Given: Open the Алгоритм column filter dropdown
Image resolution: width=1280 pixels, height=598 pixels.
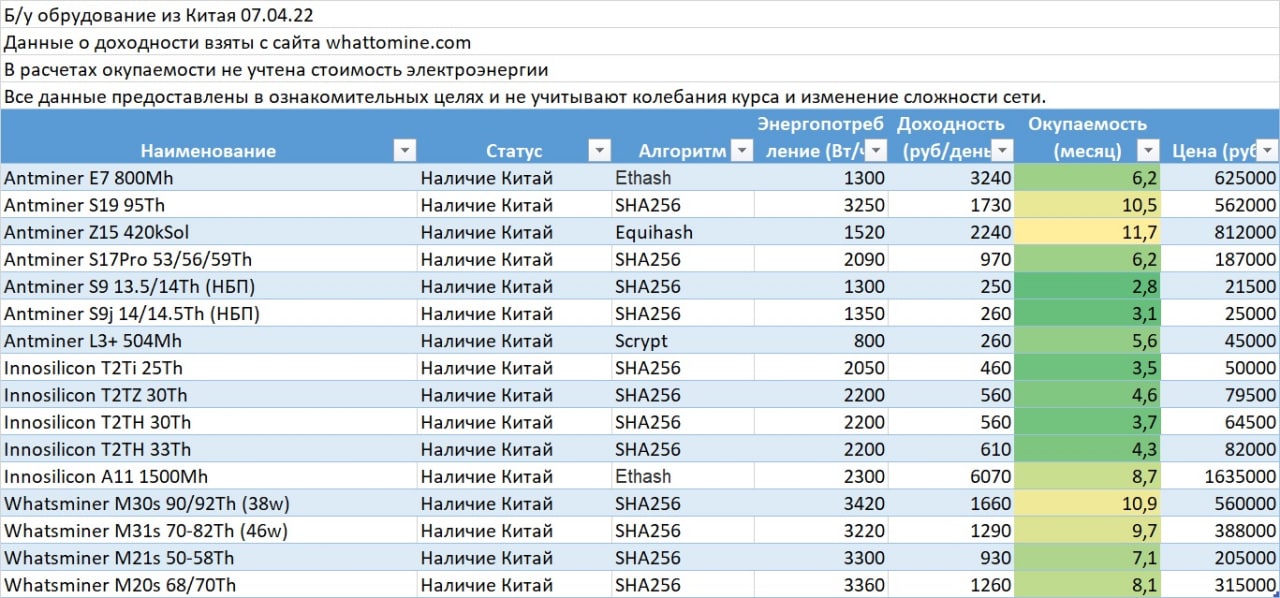Looking at the screenshot, I should [x=741, y=151].
